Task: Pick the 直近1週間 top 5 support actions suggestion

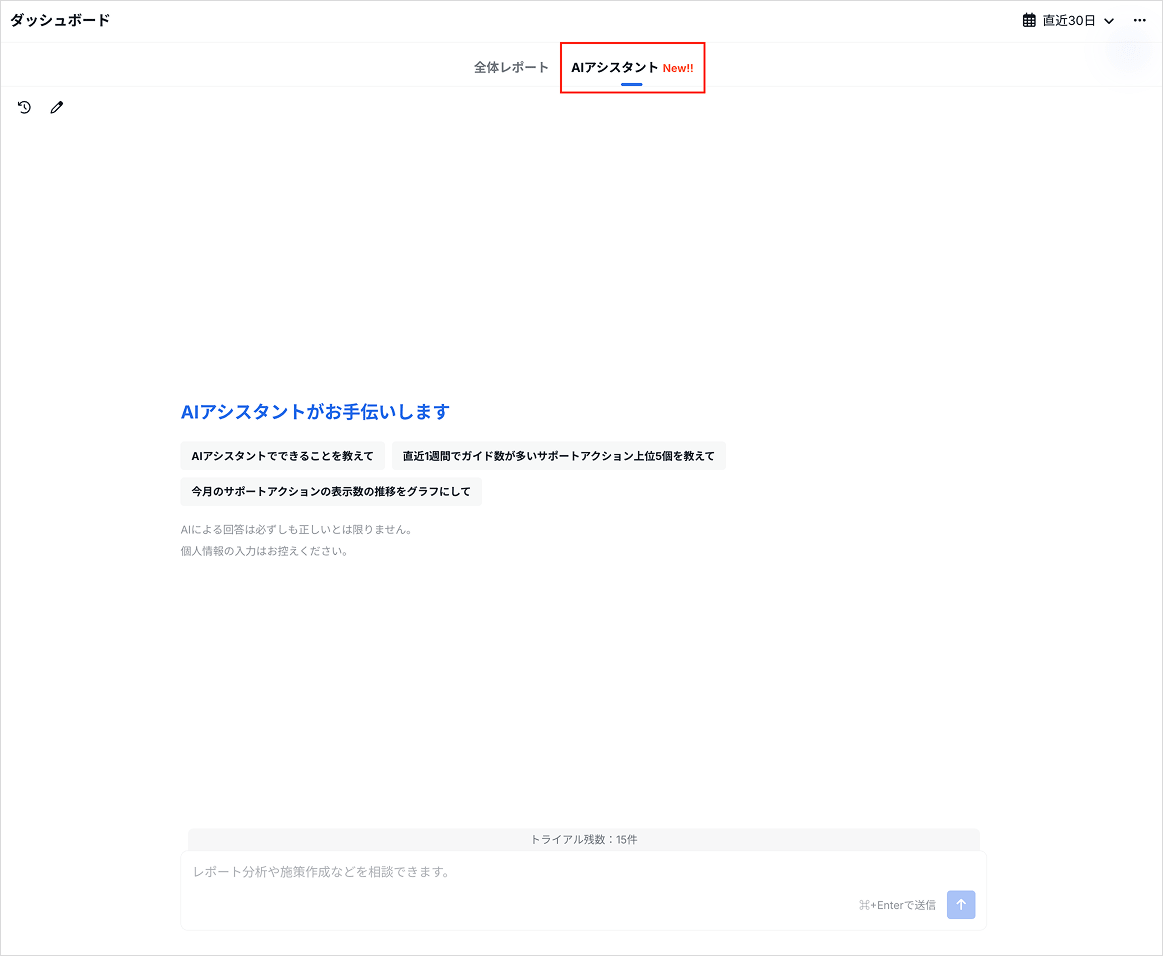Action: pyautogui.click(x=558, y=456)
